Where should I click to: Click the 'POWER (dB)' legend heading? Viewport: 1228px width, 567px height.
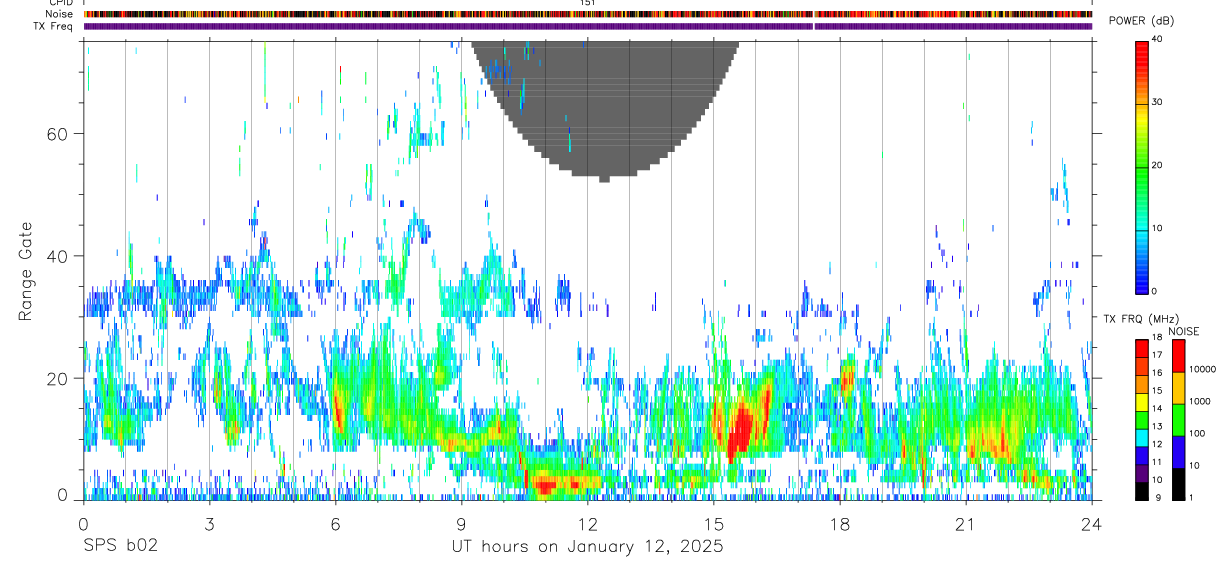[x=1142, y=20]
